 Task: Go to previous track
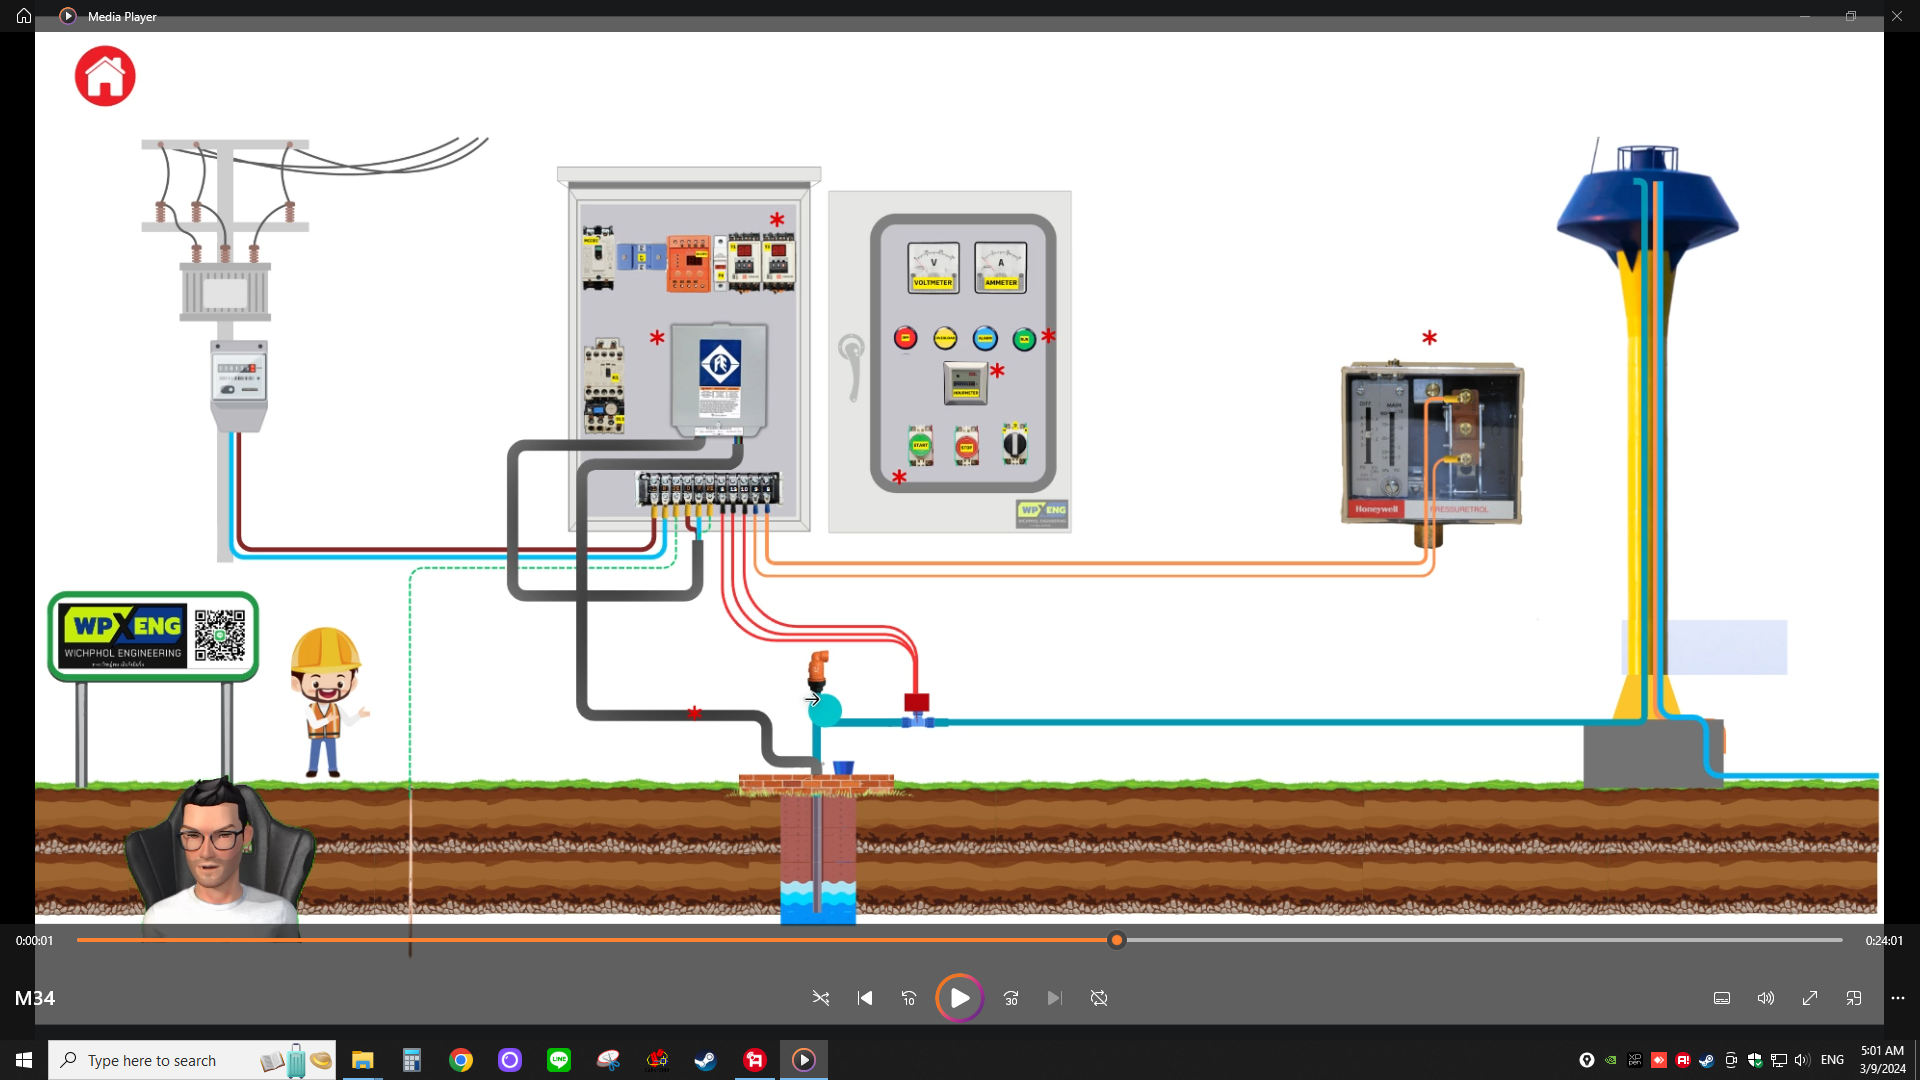coord(865,998)
